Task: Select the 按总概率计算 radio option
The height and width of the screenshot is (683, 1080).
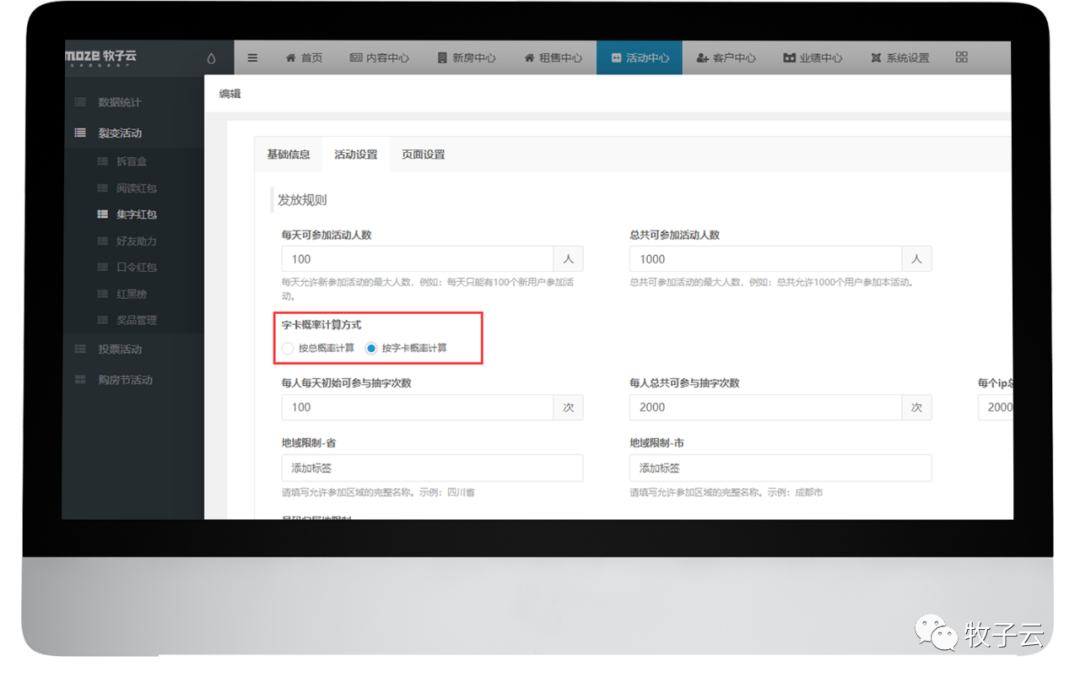Action: tap(288, 348)
